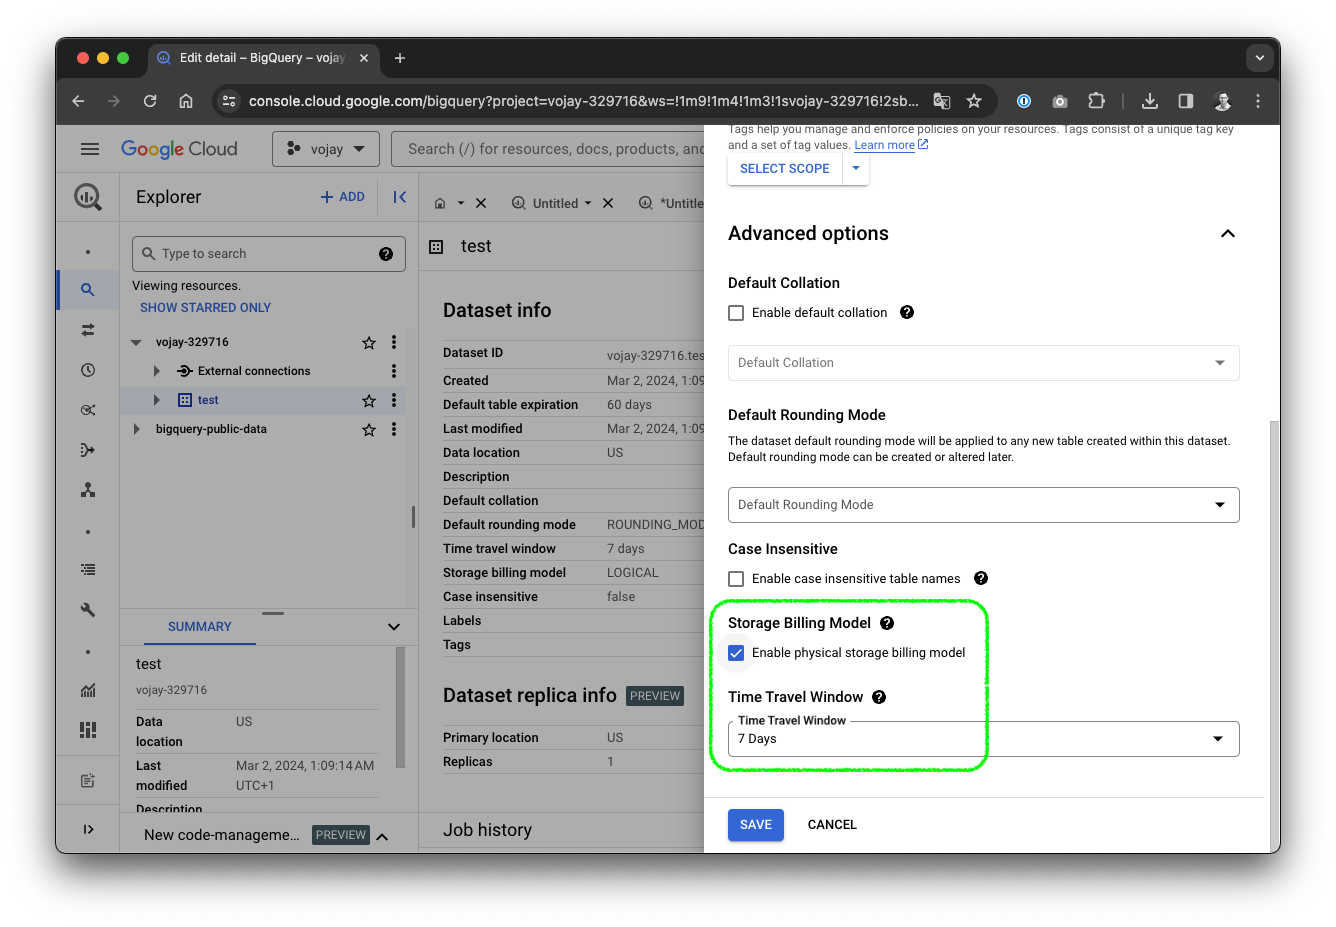Open the Google Cloud hamburger navigation menu
1336x927 pixels.
(90, 149)
